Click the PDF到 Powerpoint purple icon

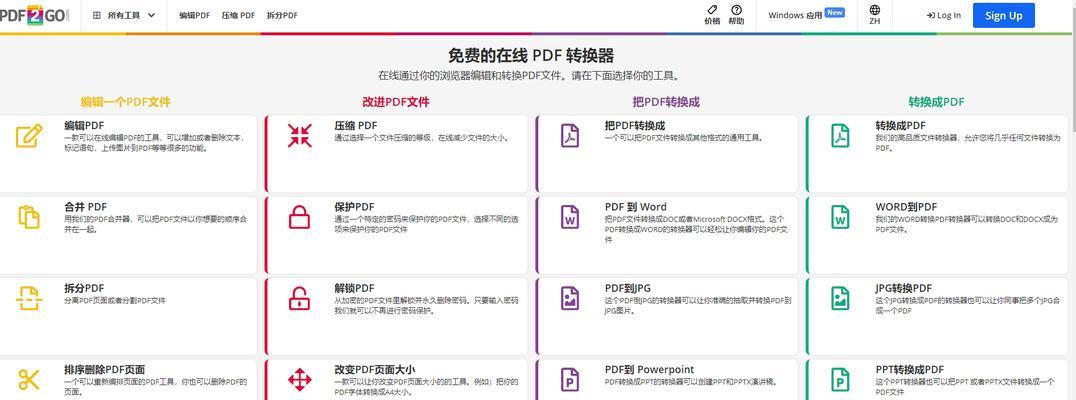point(570,379)
